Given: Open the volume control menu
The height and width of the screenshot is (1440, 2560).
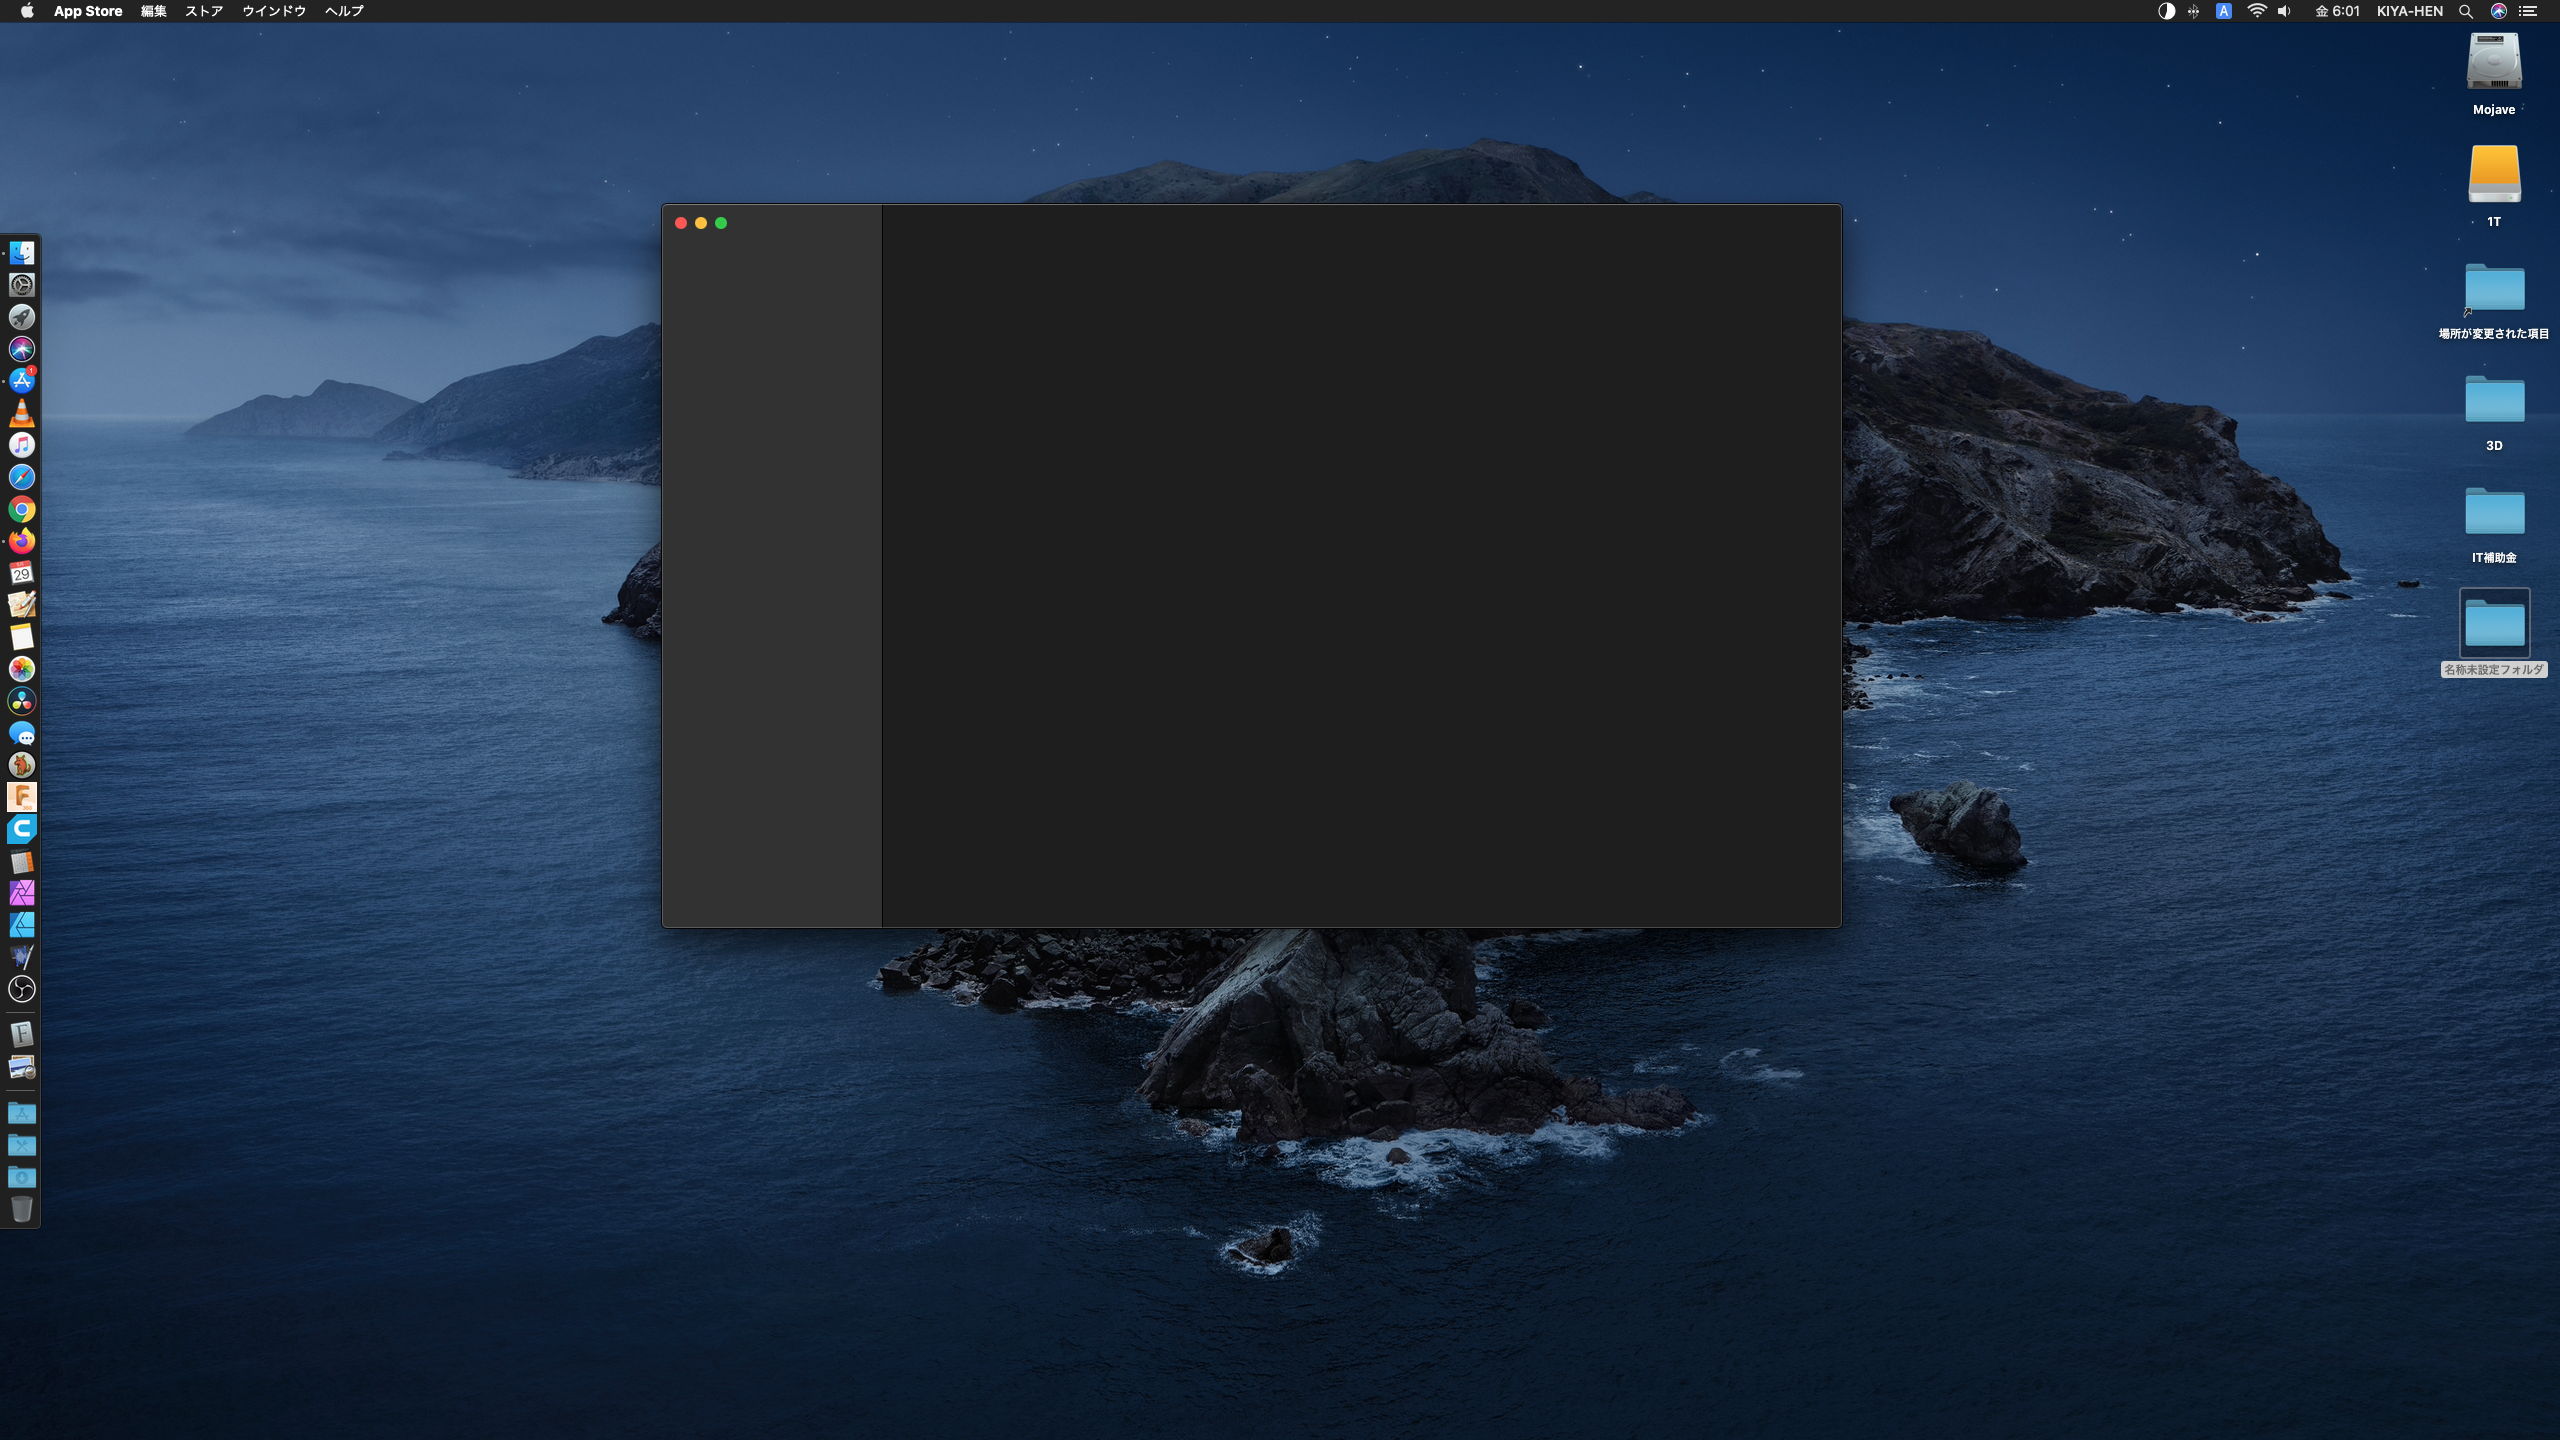Looking at the screenshot, I should [x=2284, y=11].
